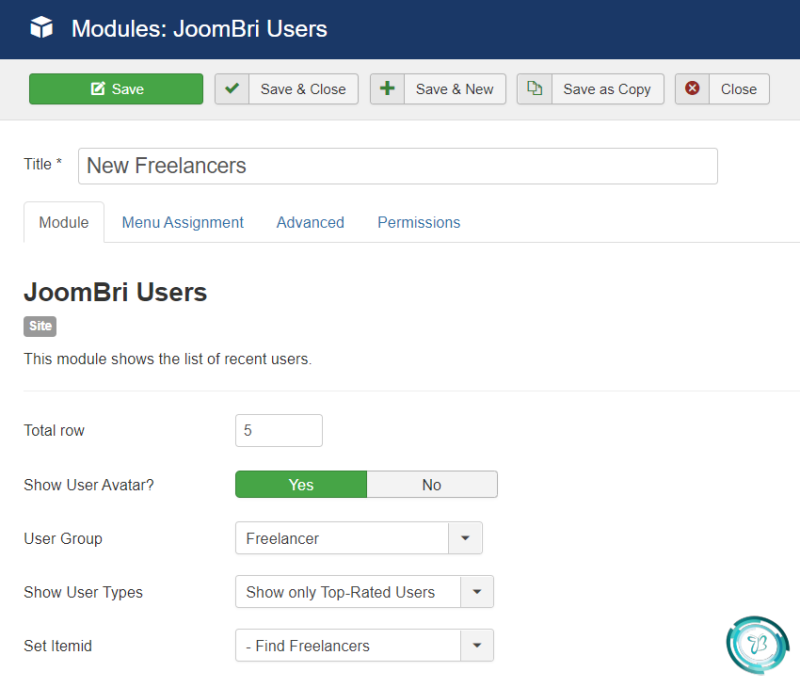Click the User Group label

pos(63,539)
